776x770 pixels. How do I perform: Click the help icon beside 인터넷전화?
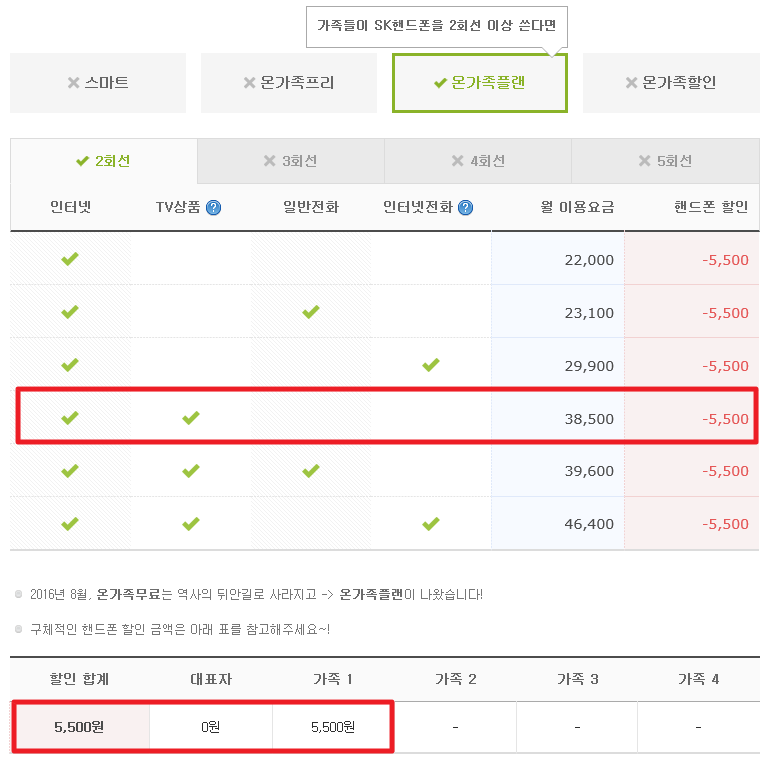click(465, 208)
